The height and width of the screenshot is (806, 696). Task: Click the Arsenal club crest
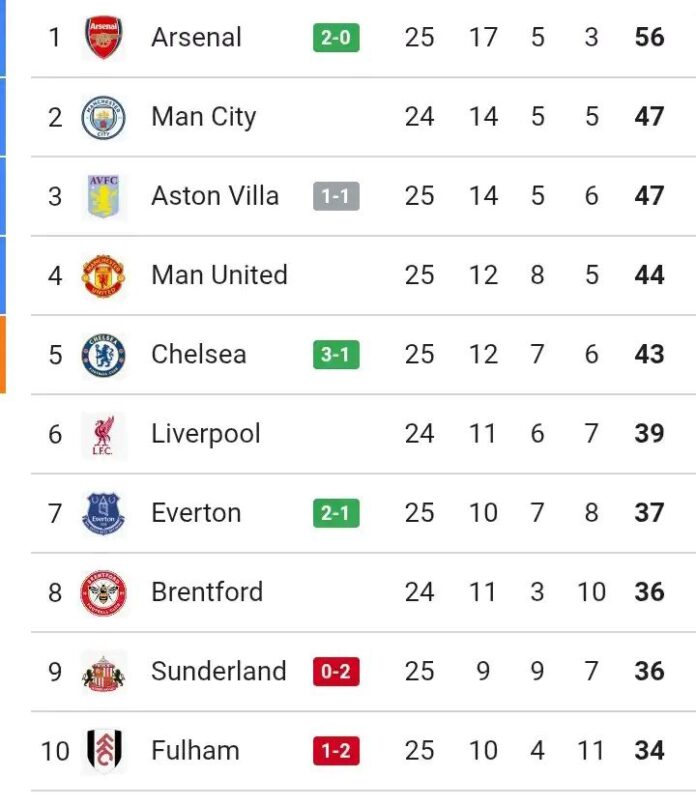click(x=100, y=37)
